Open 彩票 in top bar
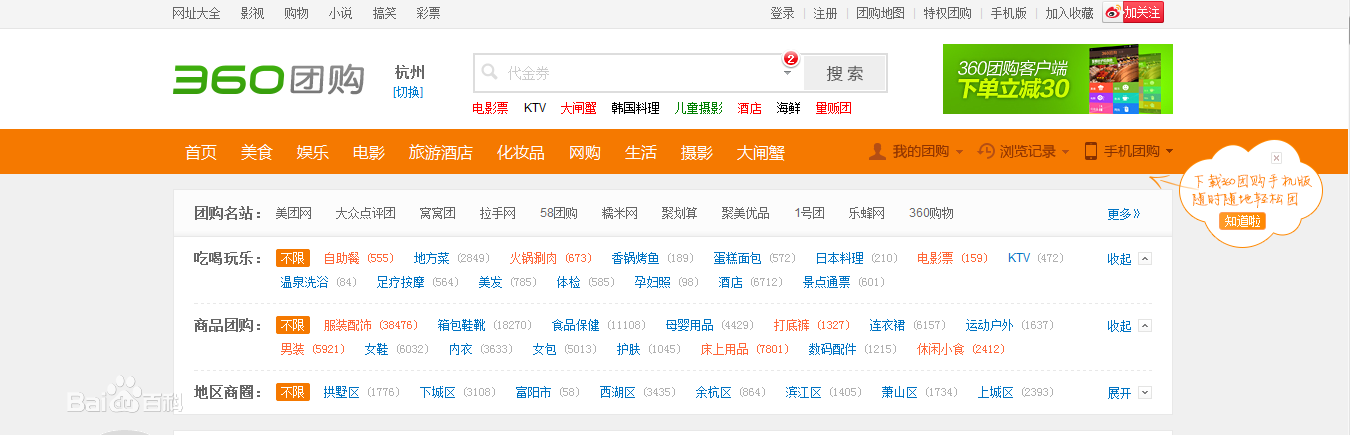This screenshot has width=1350, height=435. tap(428, 13)
